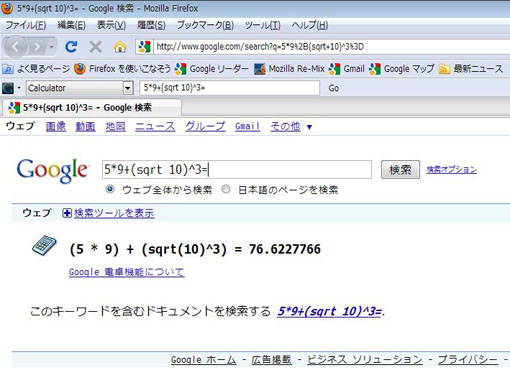510x370 pixels.
Task: Open the ビジネス ソリューション footer link
Action: coord(365,359)
